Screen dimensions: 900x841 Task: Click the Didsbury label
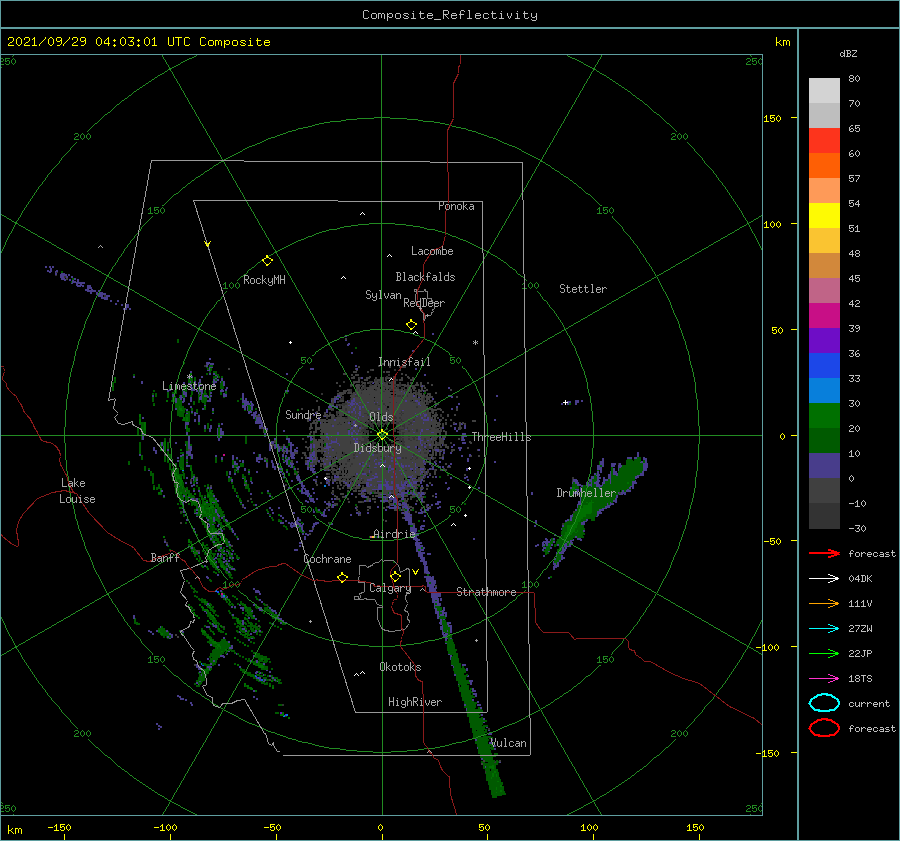(378, 448)
